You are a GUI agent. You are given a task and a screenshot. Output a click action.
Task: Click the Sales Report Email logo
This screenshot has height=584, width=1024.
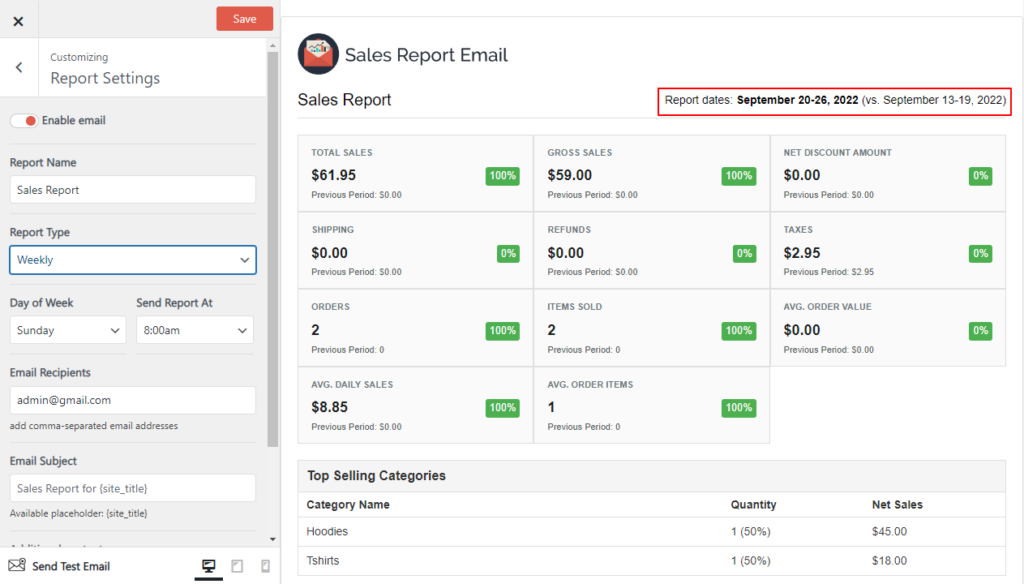pos(317,55)
